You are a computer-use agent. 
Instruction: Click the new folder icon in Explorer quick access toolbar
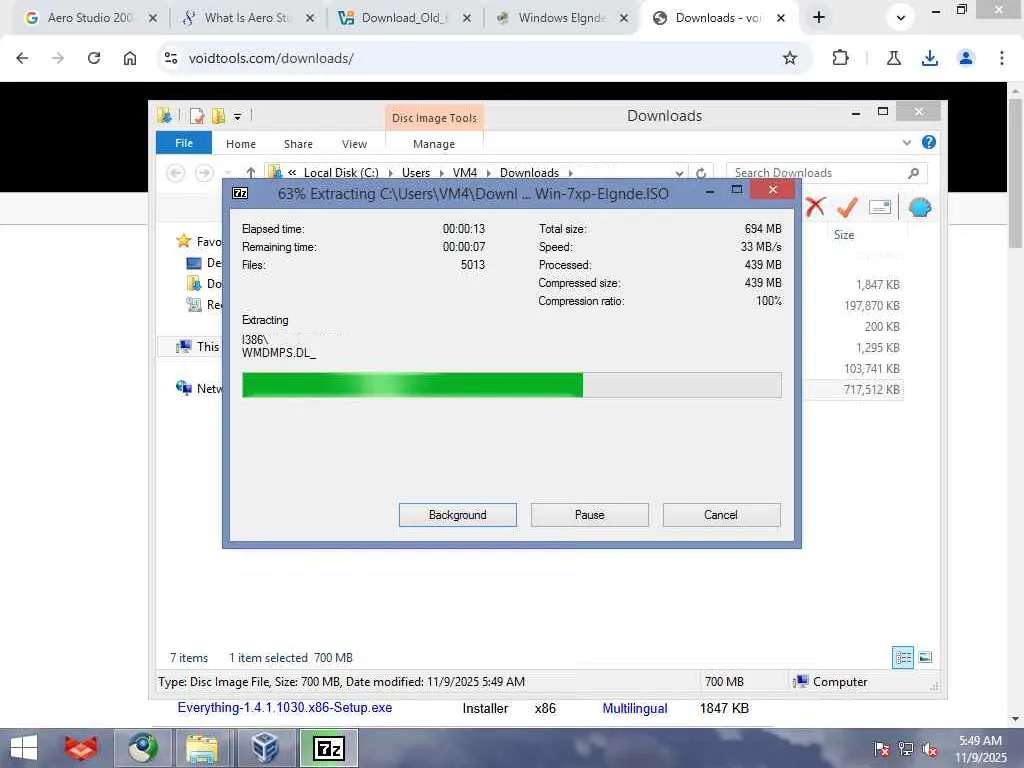click(218, 116)
